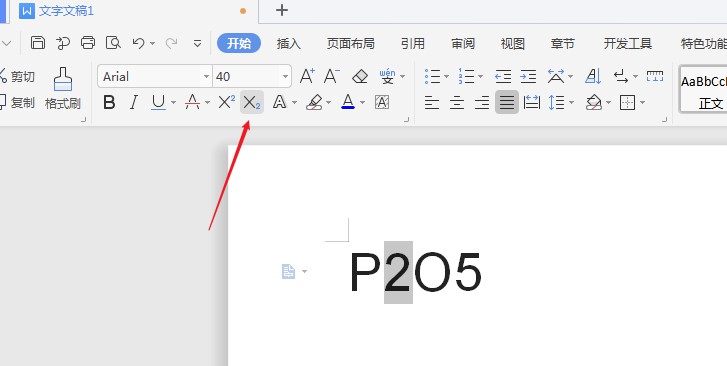Toggle Superscript X² button

pyautogui.click(x=226, y=102)
